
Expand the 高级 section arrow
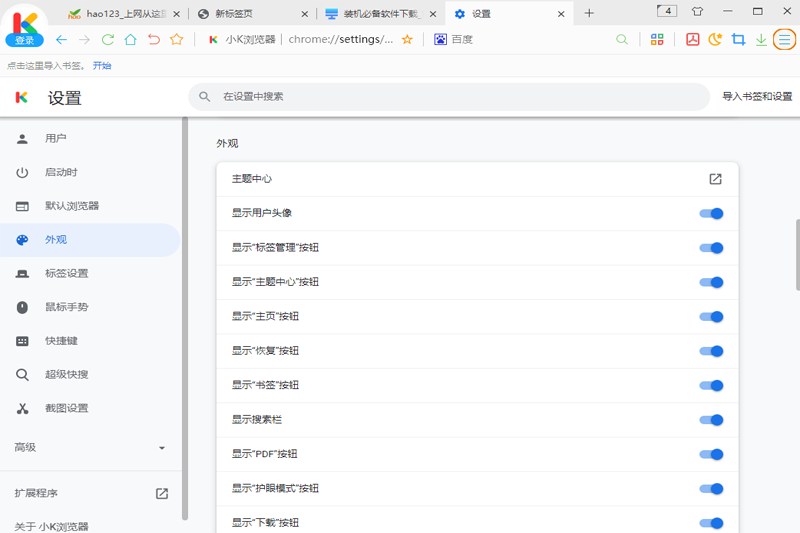[162, 448]
